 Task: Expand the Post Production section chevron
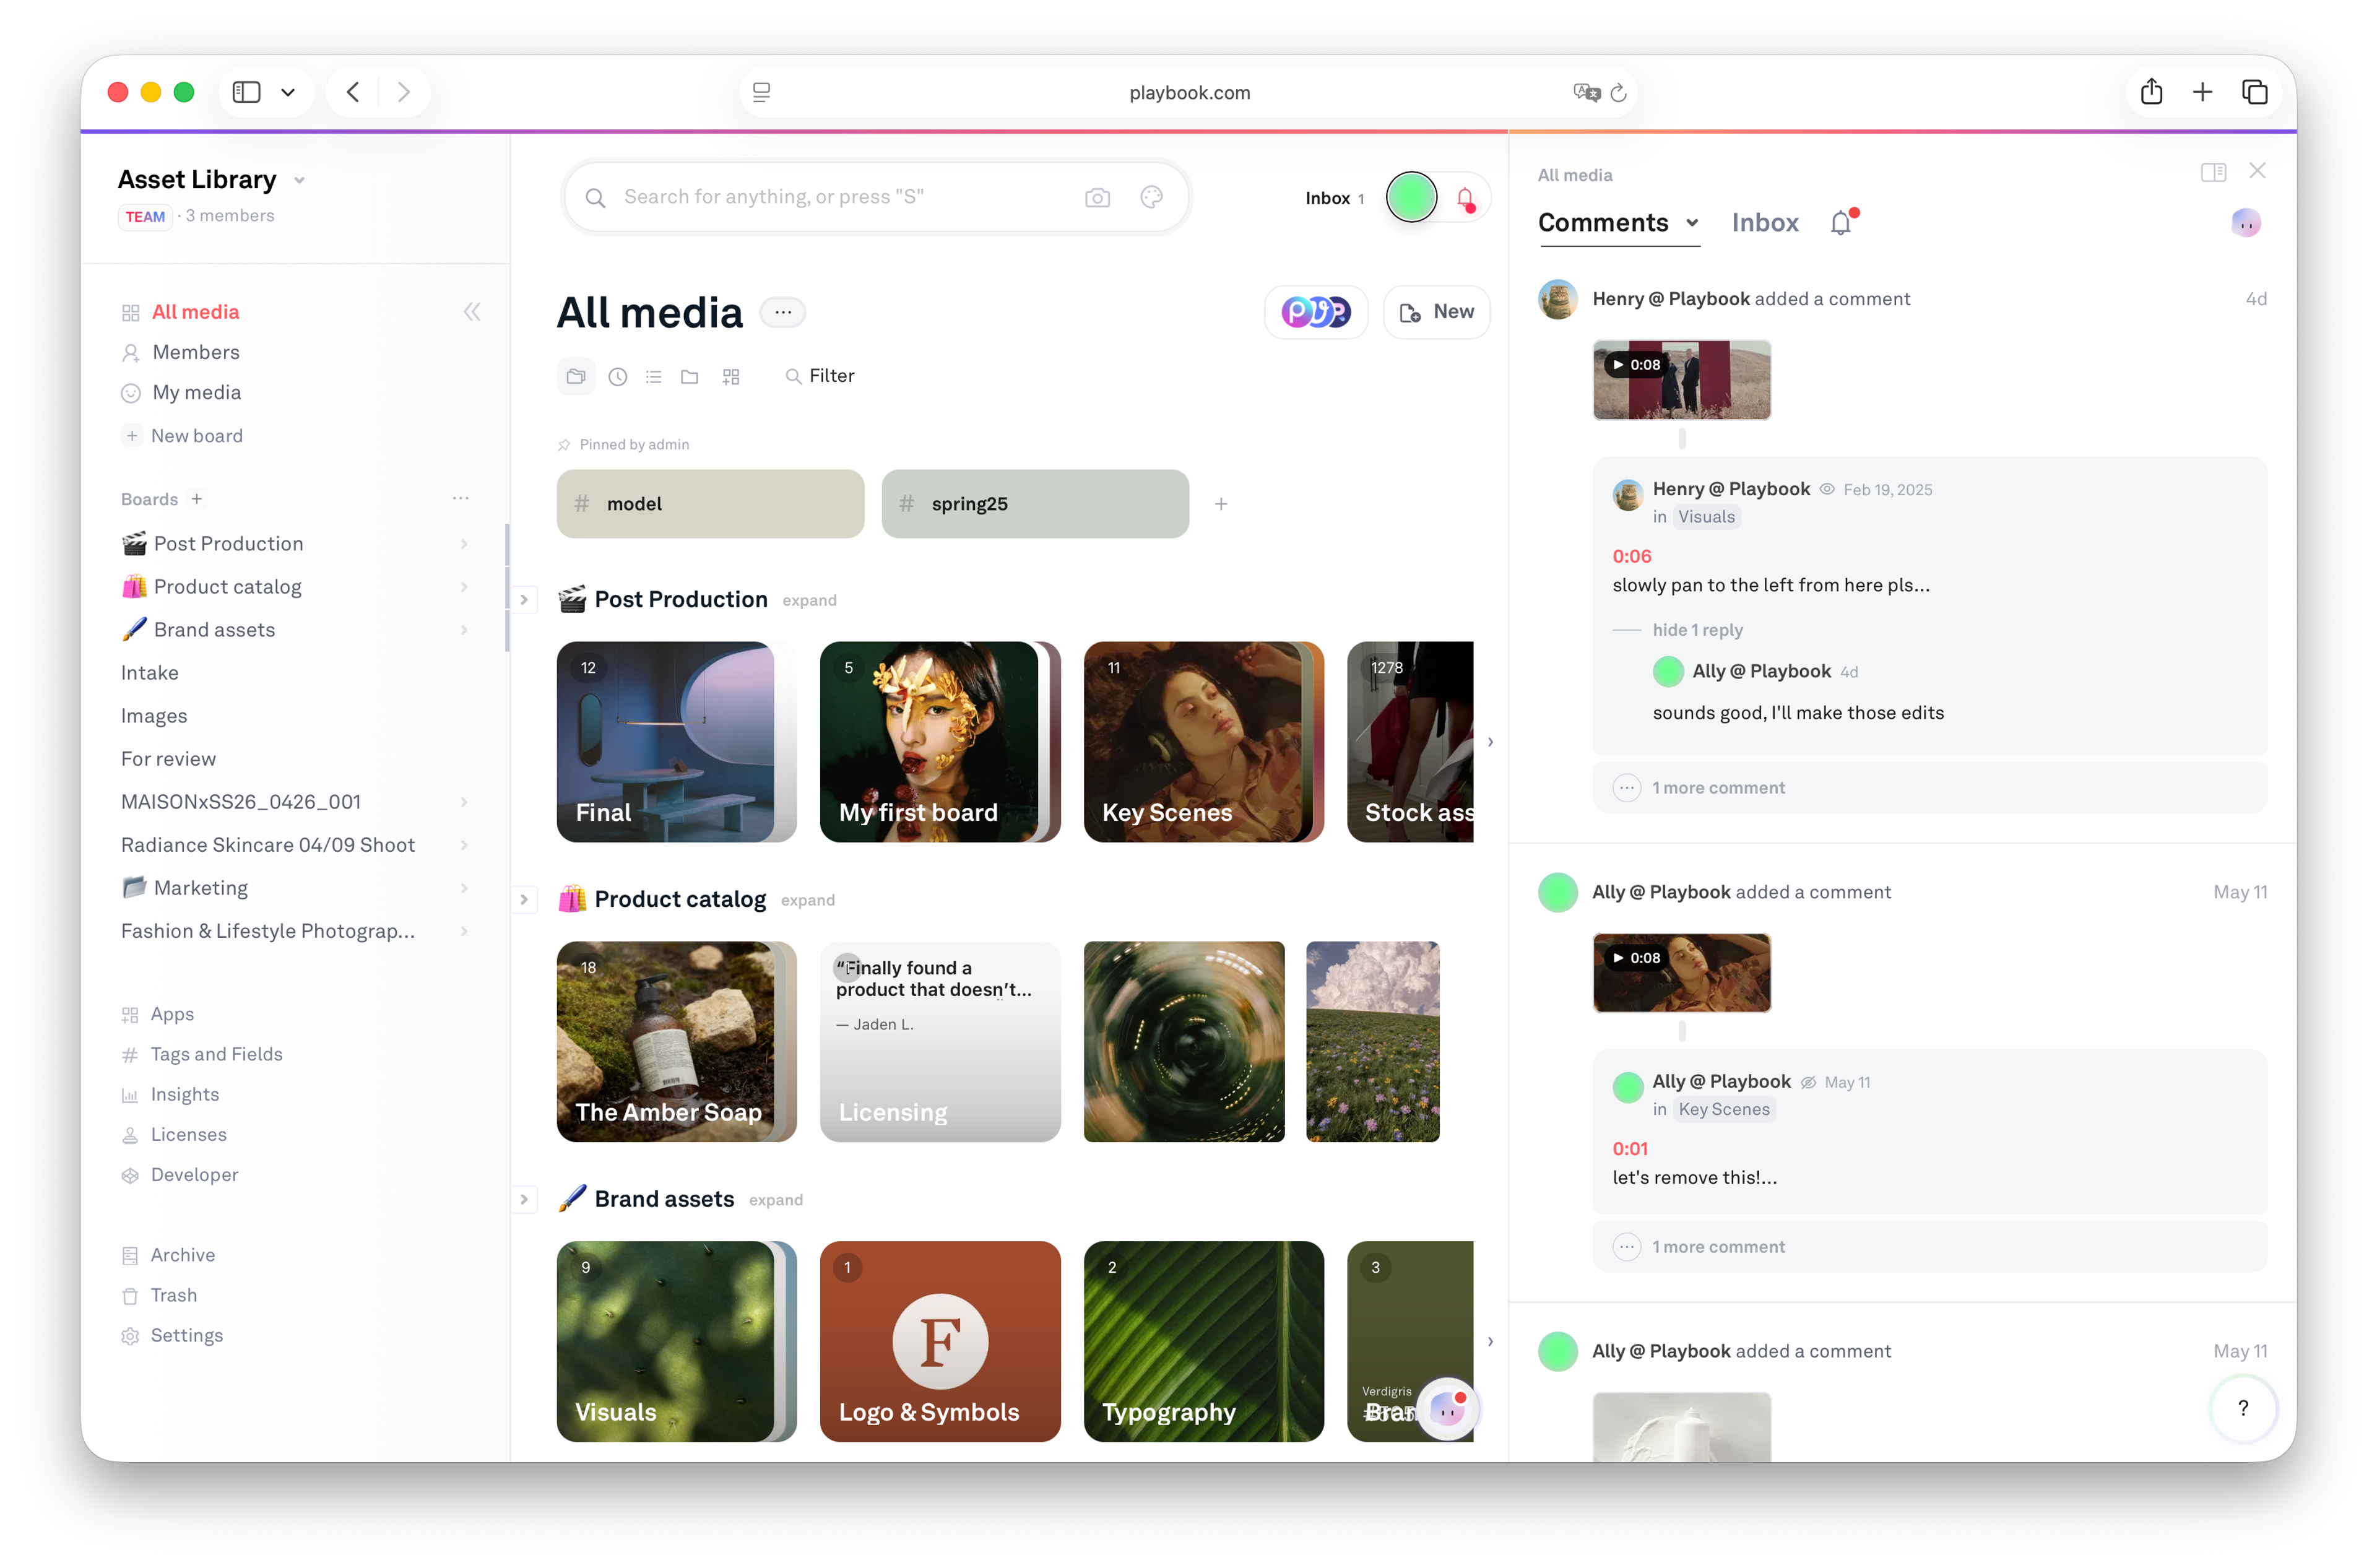(x=524, y=599)
